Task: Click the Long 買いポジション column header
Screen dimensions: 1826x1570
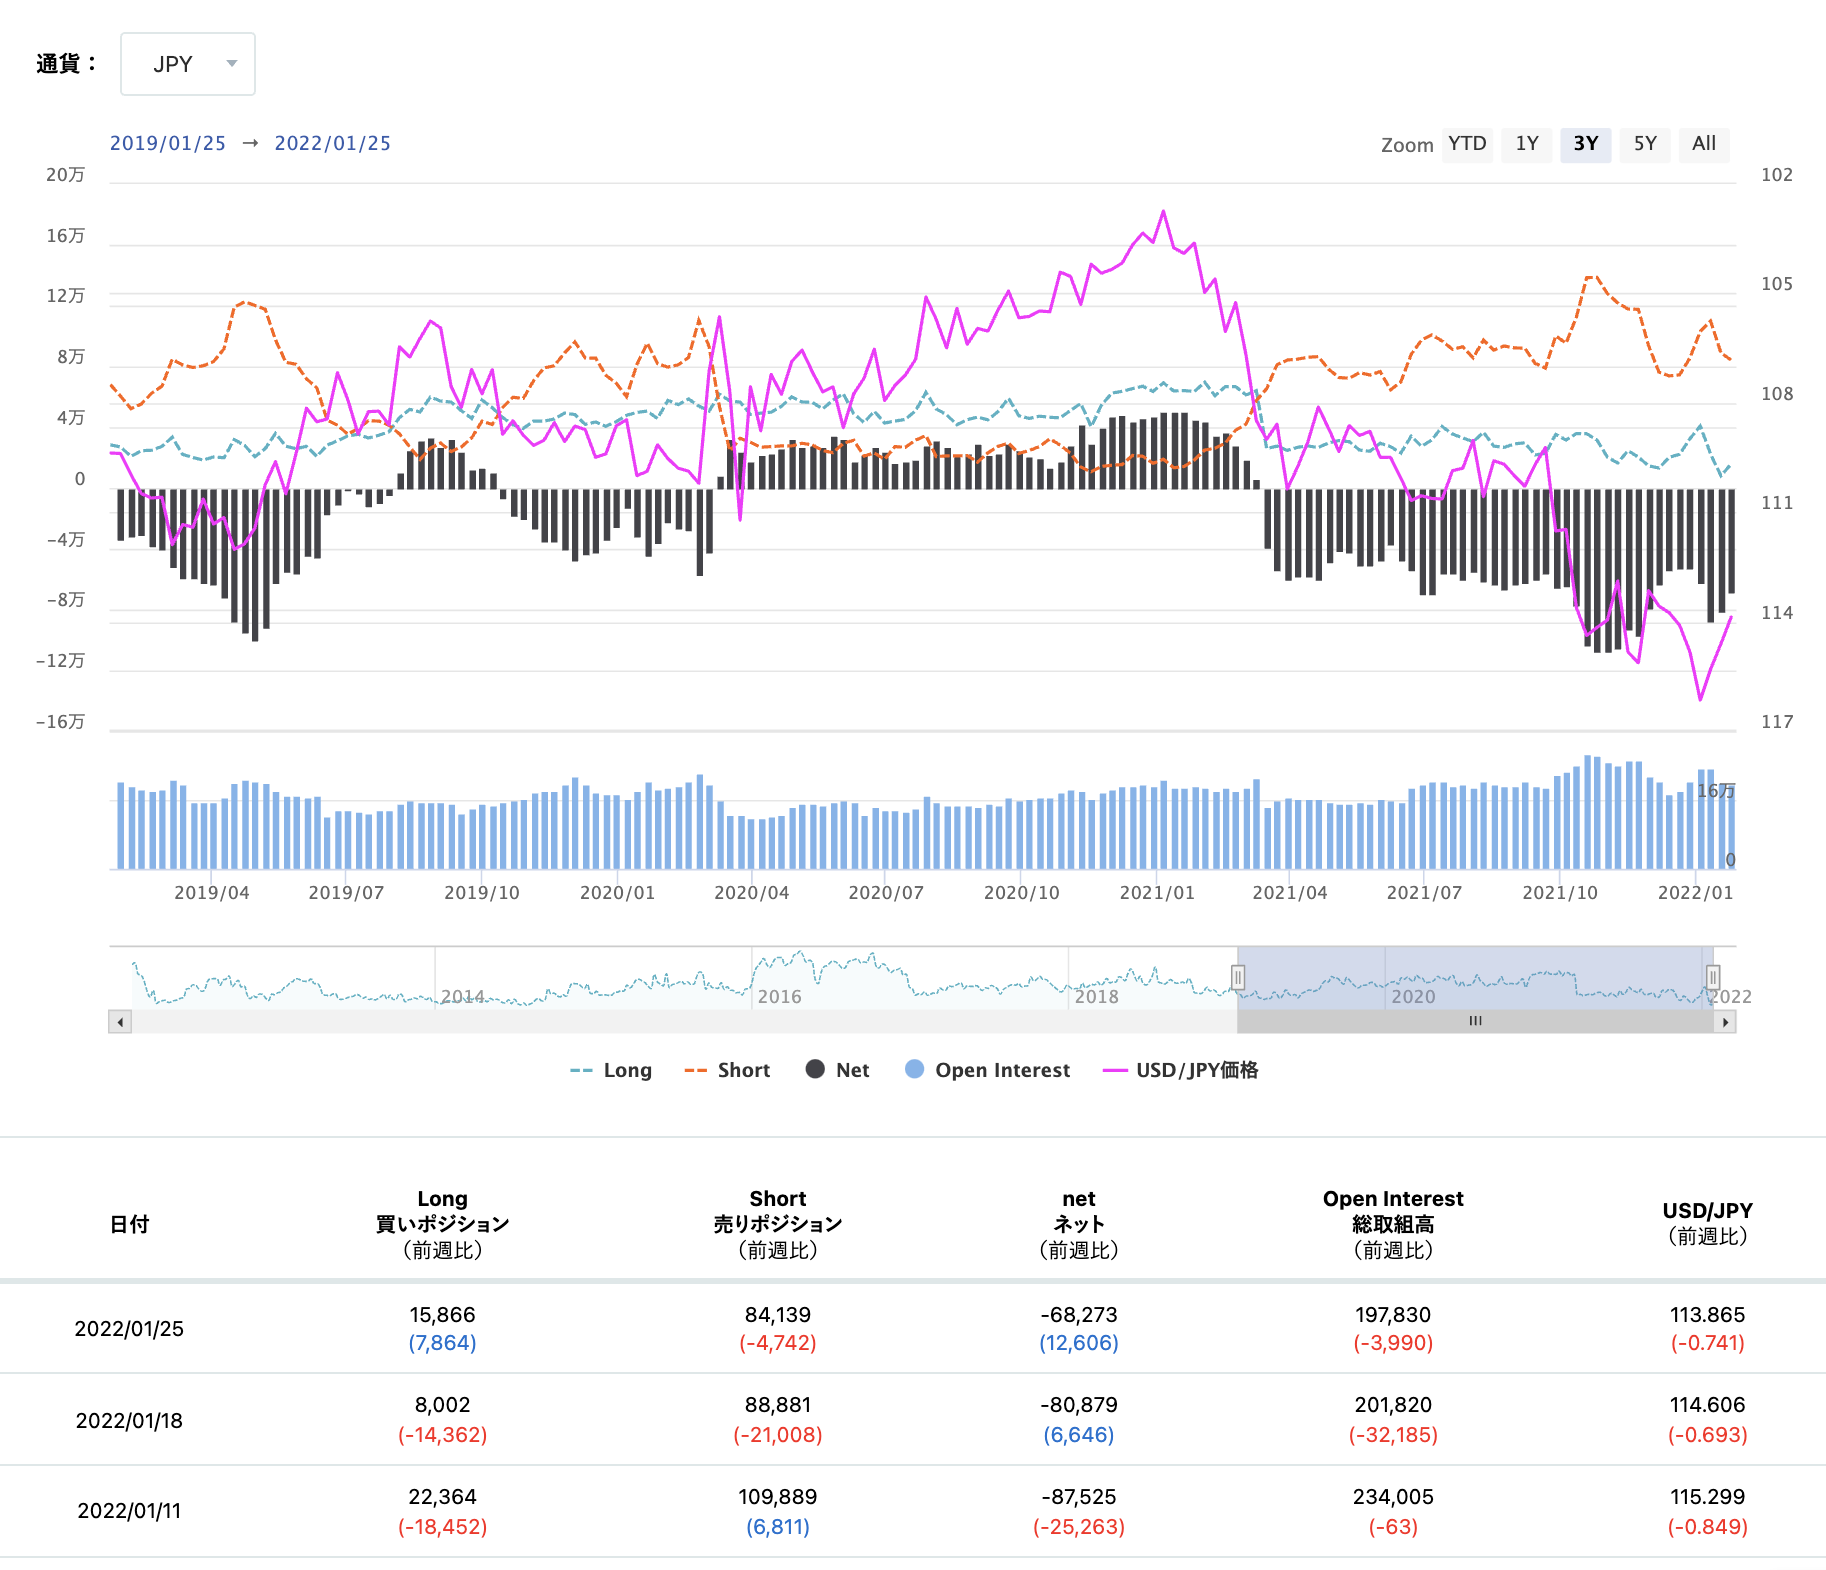Action: [x=442, y=1224]
